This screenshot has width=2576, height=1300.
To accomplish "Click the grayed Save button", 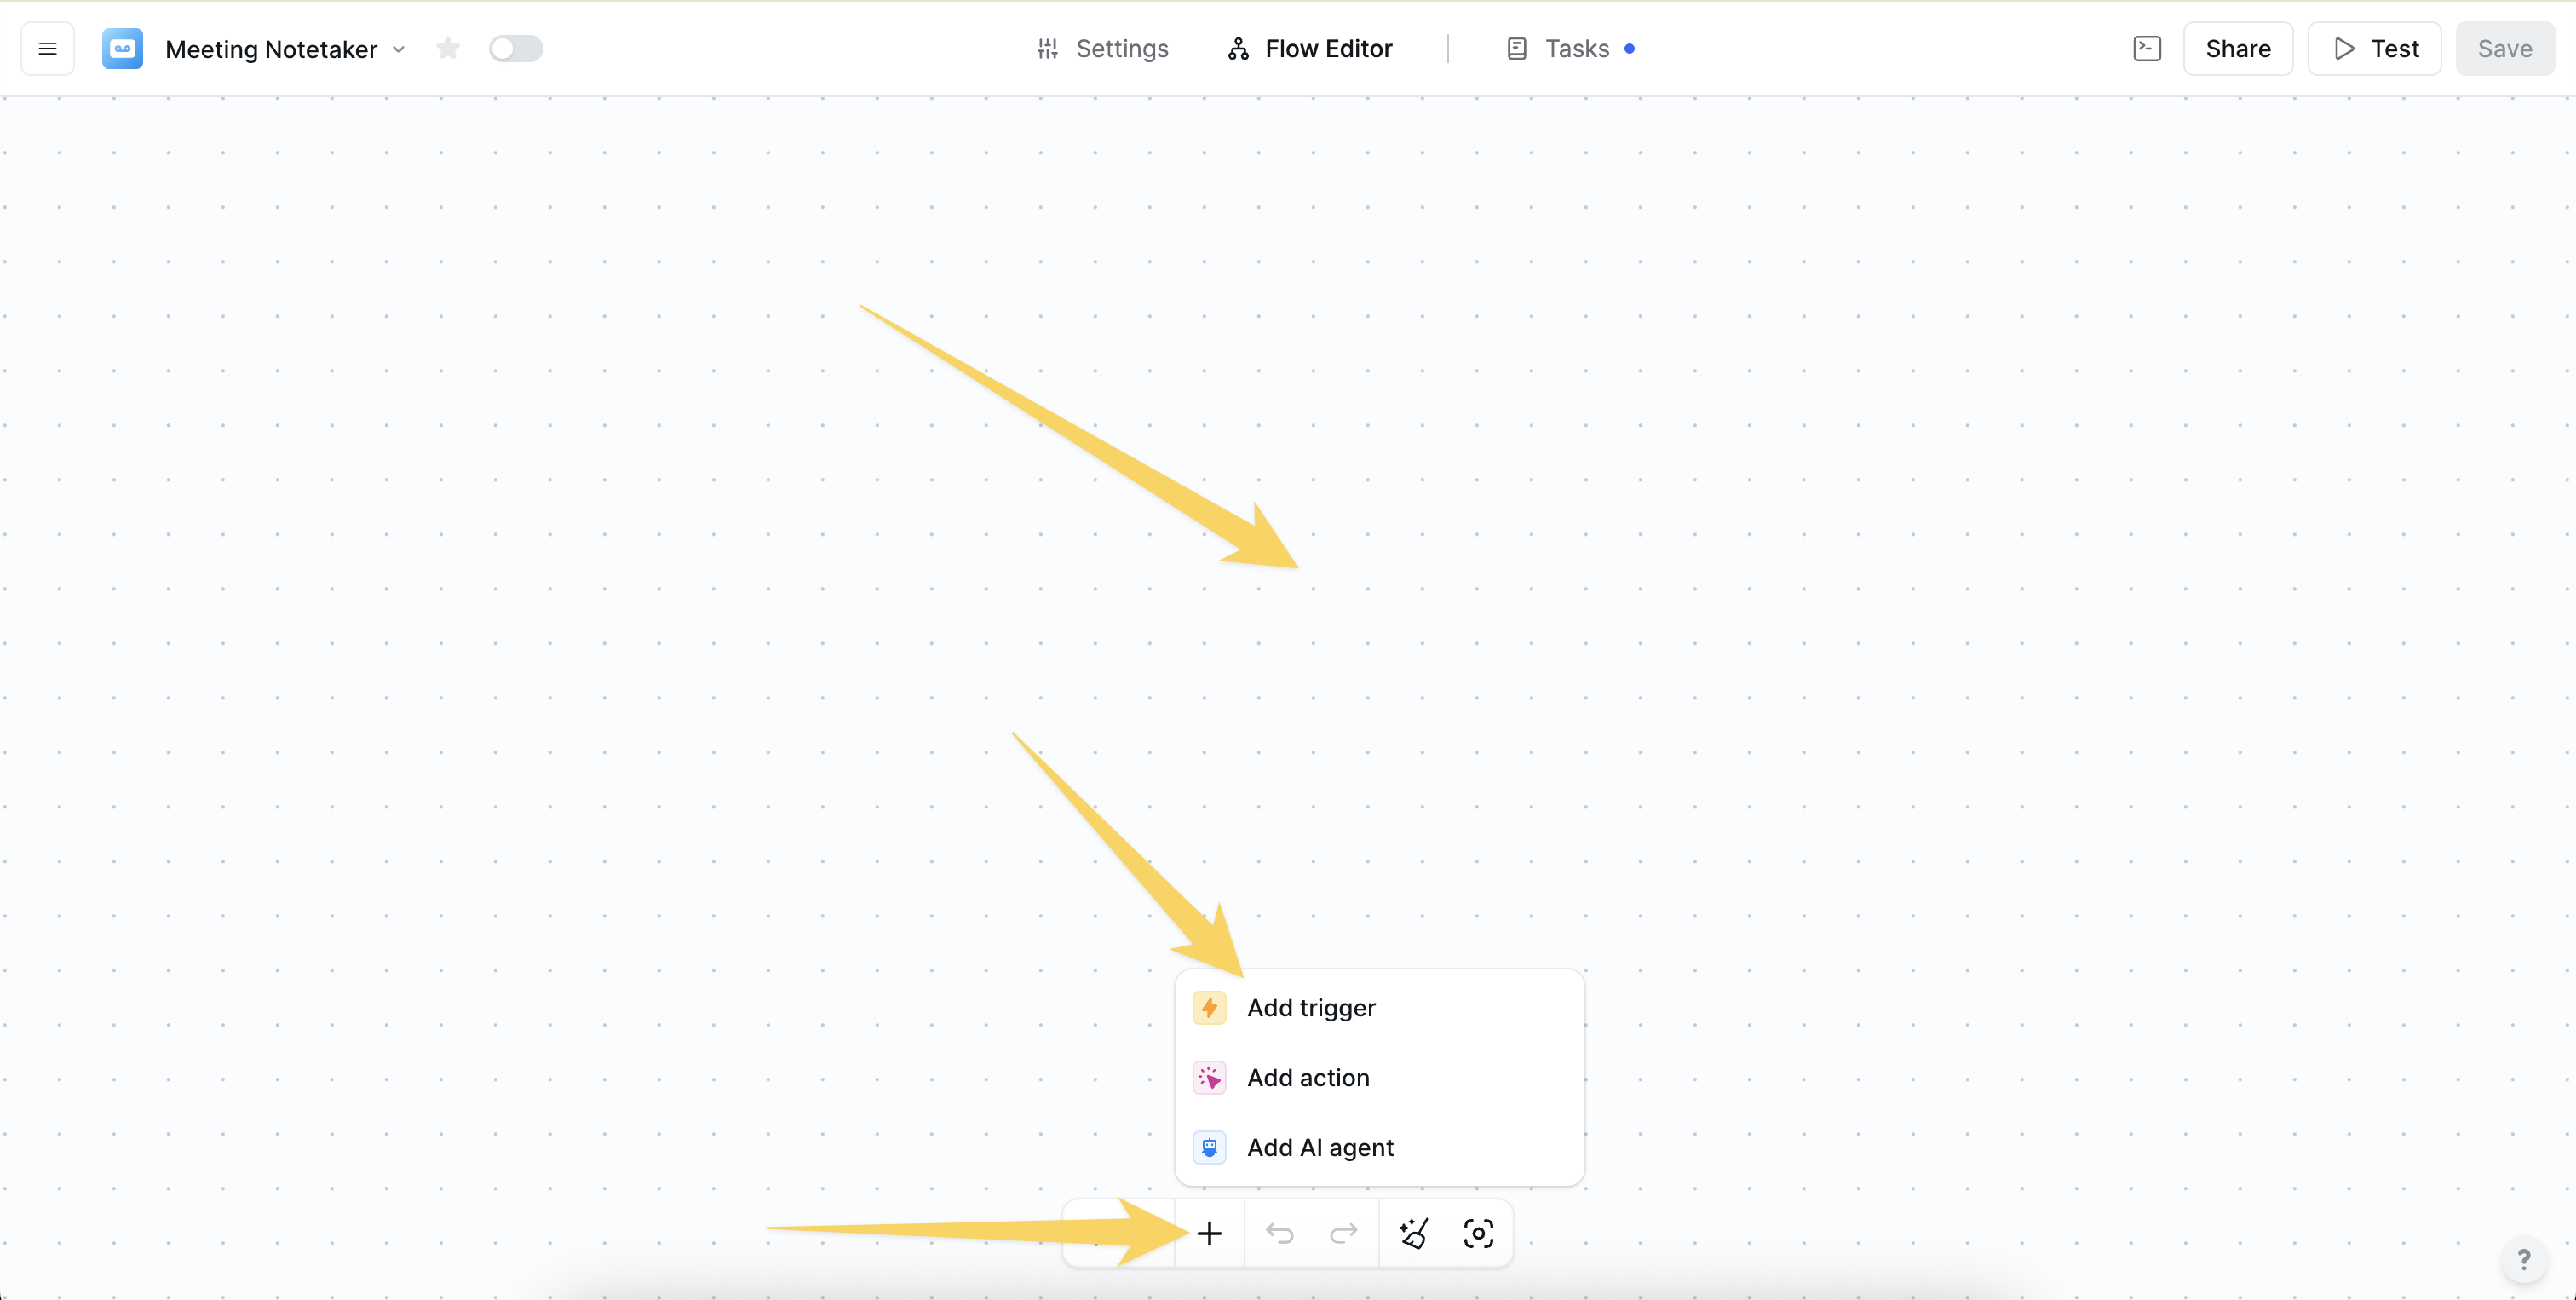I will click(2504, 48).
